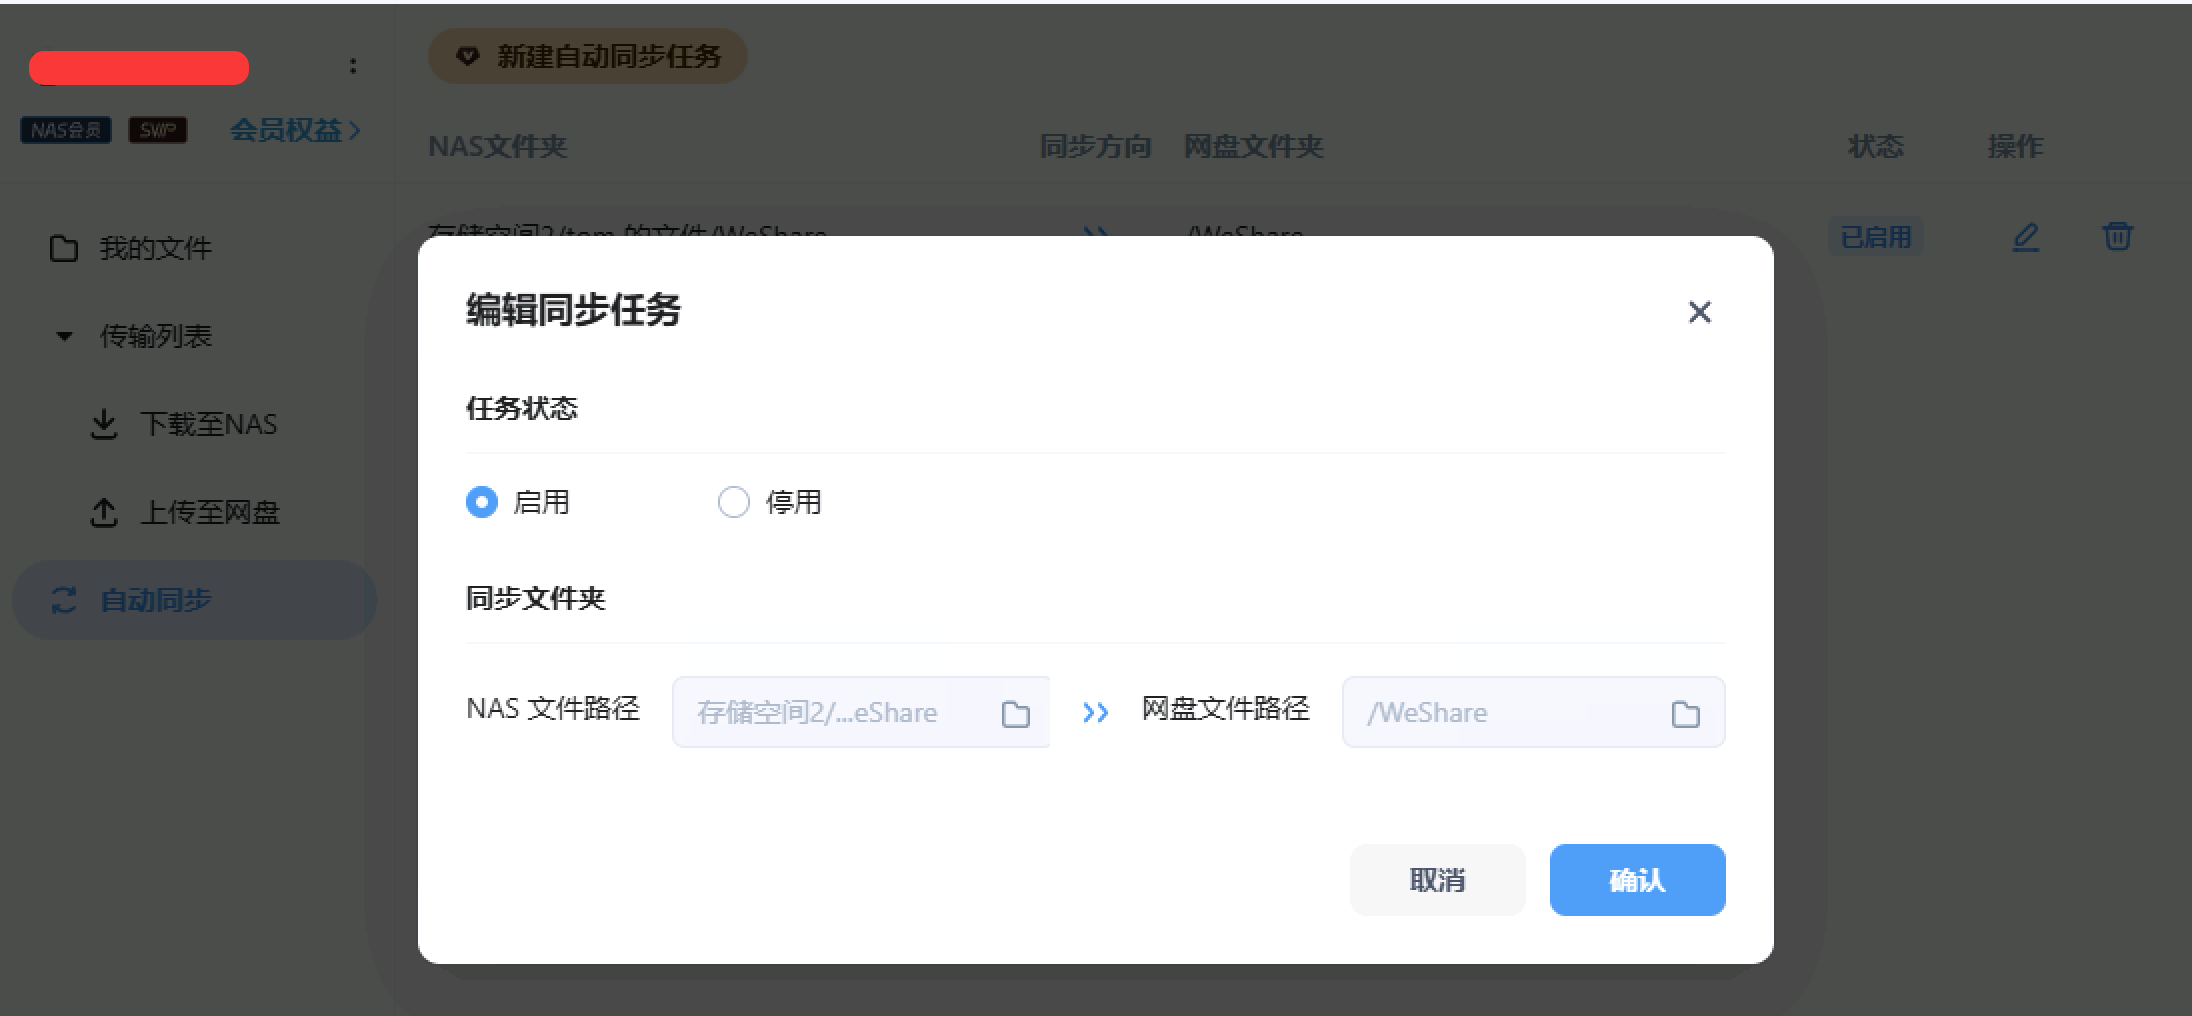Screen dimensions: 2192x1016
Task: Click the 网盘文件夹 column header
Action: (x=1254, y=146)
